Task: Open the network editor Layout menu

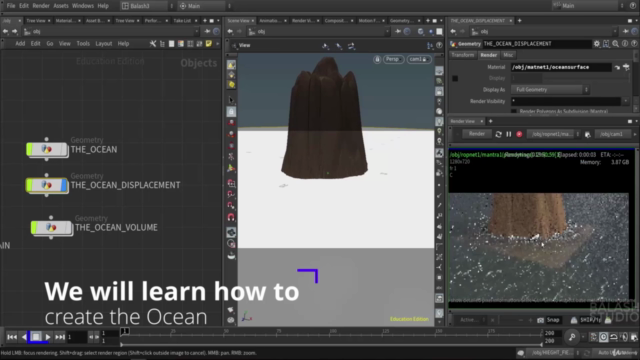Action: coord(104,43)
